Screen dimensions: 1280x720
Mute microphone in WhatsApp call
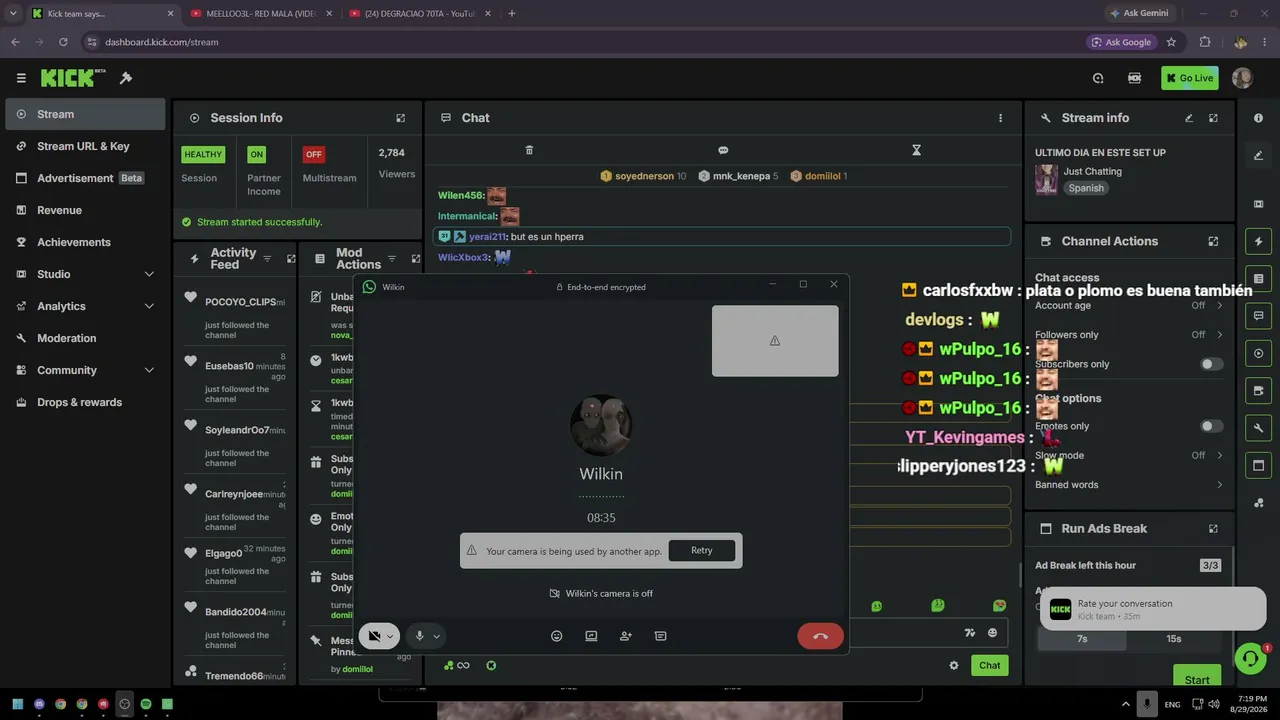pyautogui.click(x=420, y=636)
